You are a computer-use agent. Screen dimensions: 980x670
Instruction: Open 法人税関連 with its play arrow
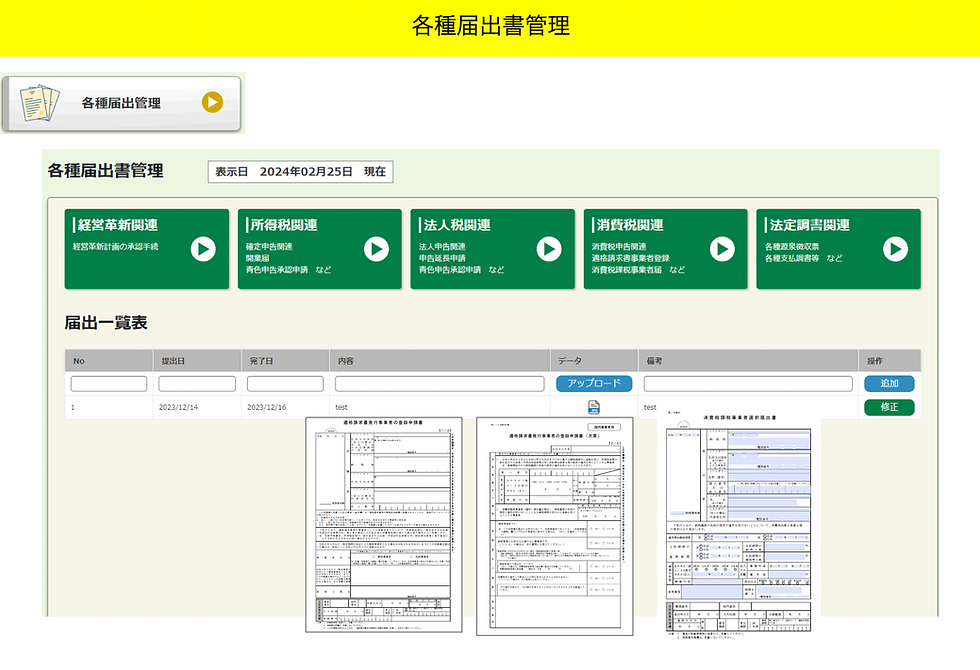(549, 249)
